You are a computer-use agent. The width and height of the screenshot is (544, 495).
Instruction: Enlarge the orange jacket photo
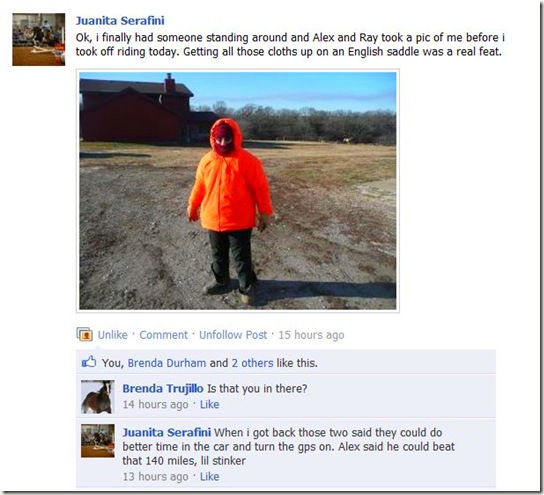coord(238,190)
